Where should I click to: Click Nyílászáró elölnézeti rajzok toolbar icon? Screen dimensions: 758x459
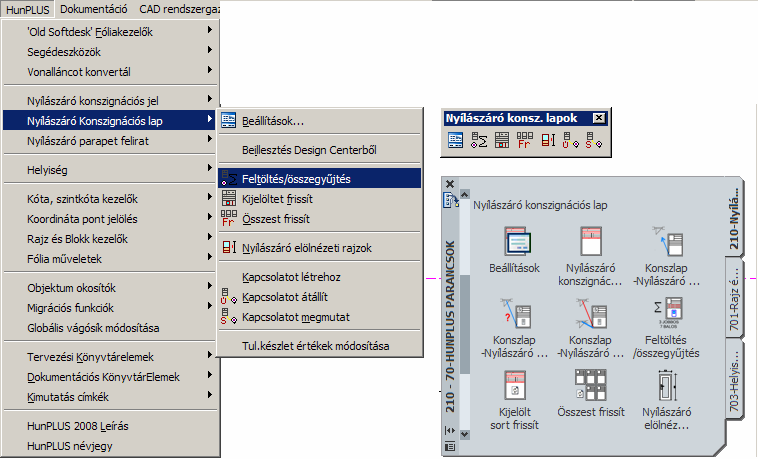[x=548, y=140]
